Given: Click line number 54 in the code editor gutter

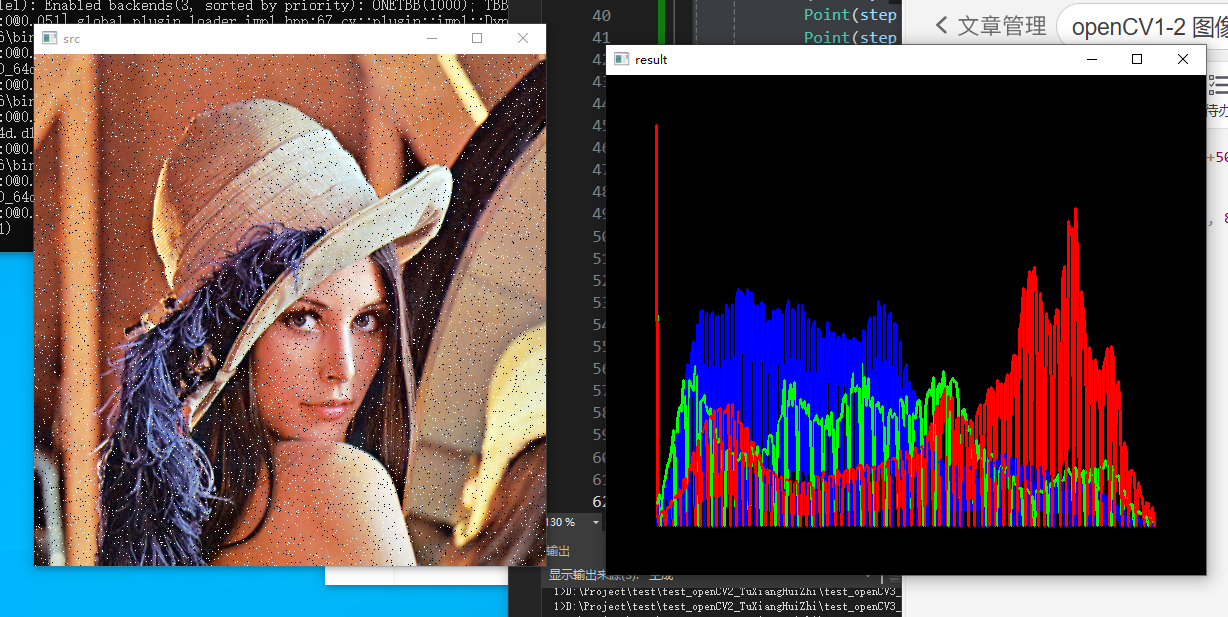Looking at the screenshot, I should click(599, 324).
